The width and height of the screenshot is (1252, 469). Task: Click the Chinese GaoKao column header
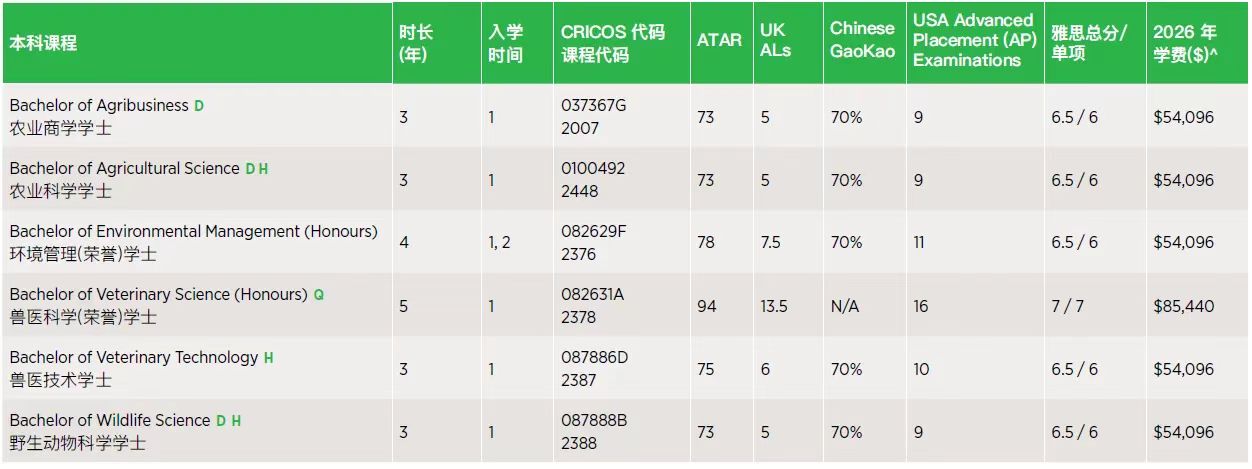click(x=862, y=40)
